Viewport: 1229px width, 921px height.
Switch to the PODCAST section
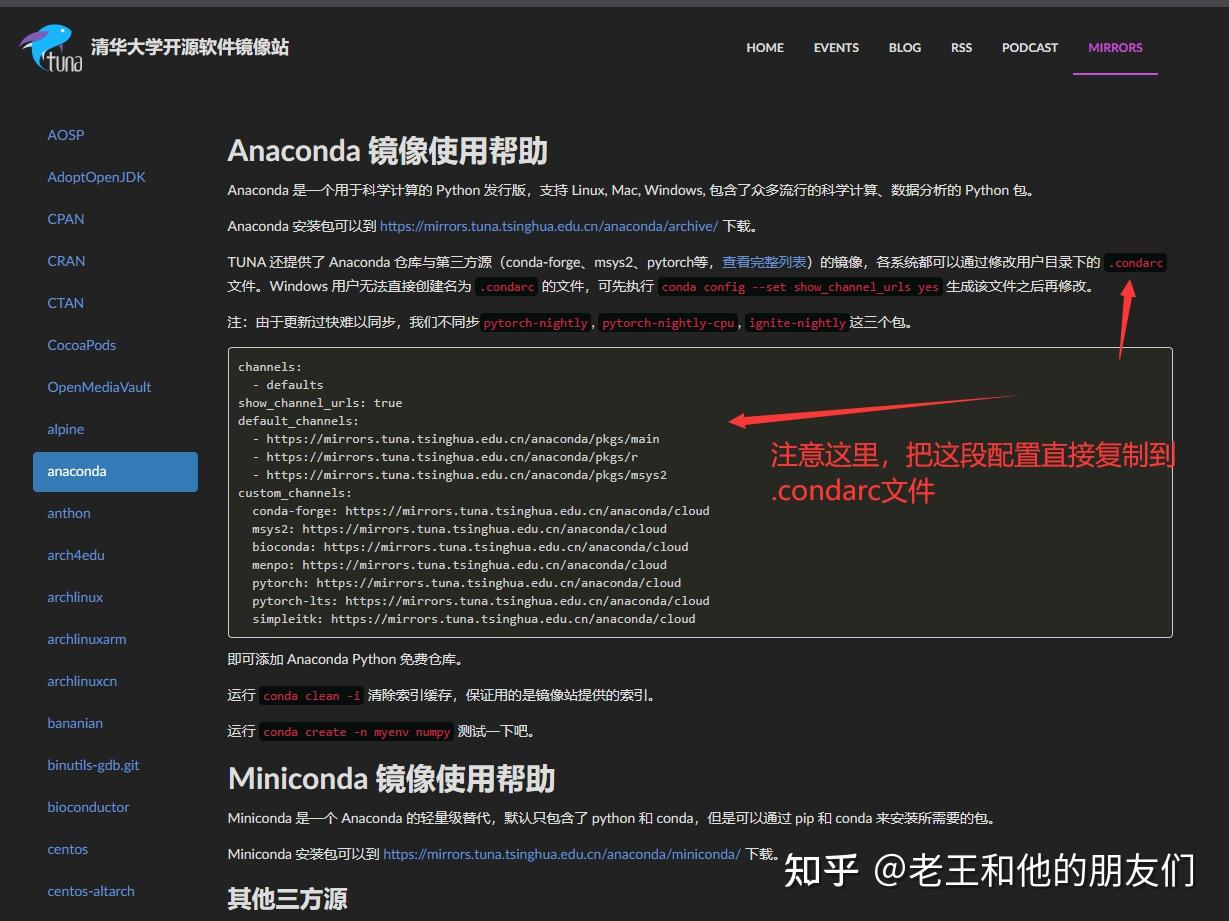coord(1029,47)
